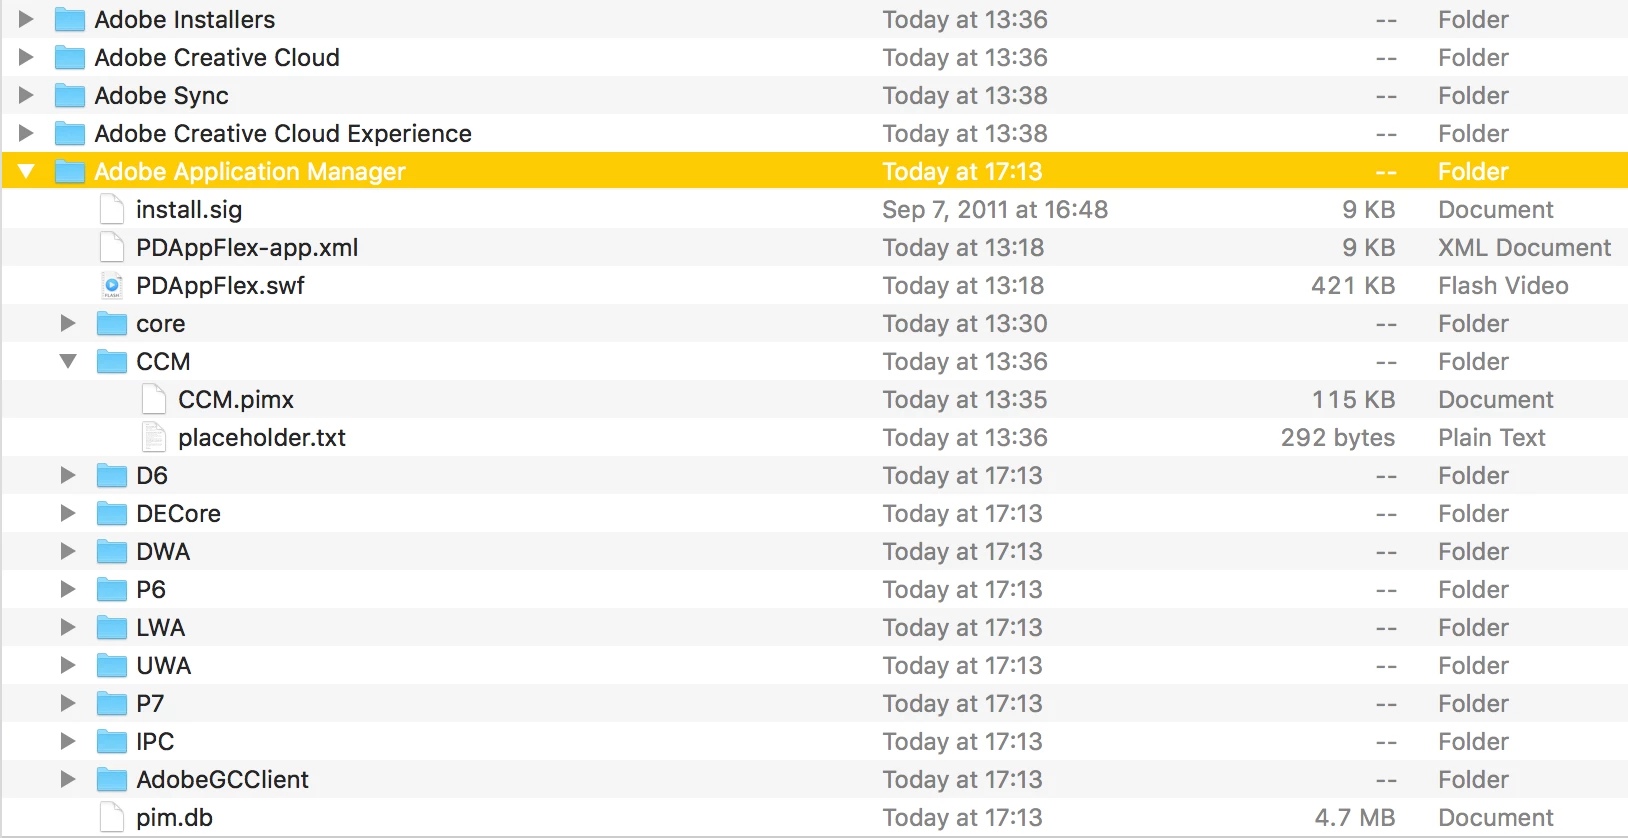Screen dimensions: 1628x838
Task: Click the P6 folder icon
Action: point(111,589)
